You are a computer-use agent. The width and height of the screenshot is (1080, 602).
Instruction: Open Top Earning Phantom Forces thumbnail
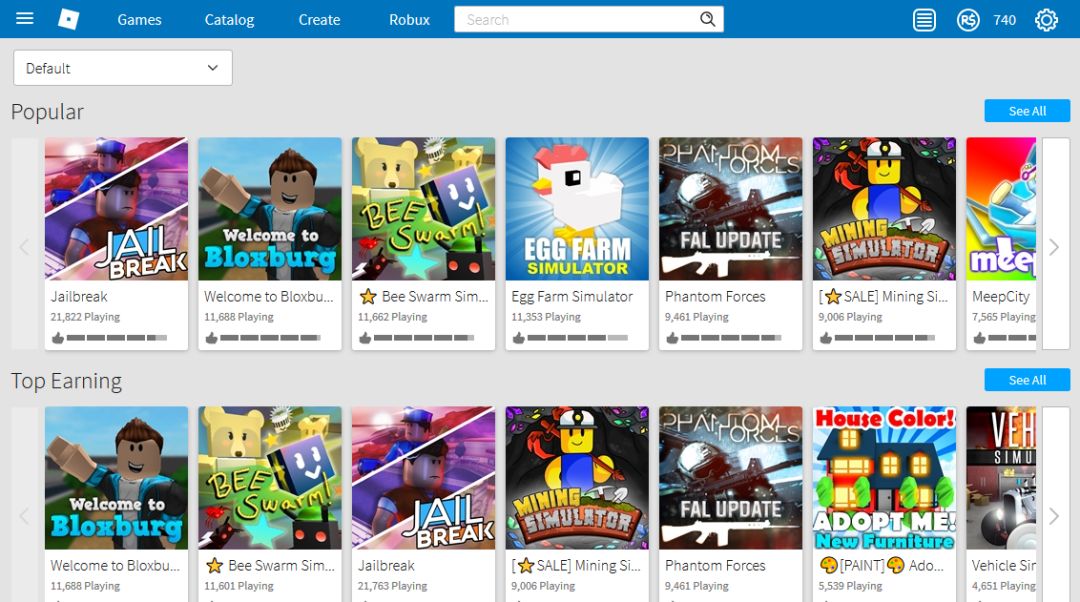coord(731,478)
